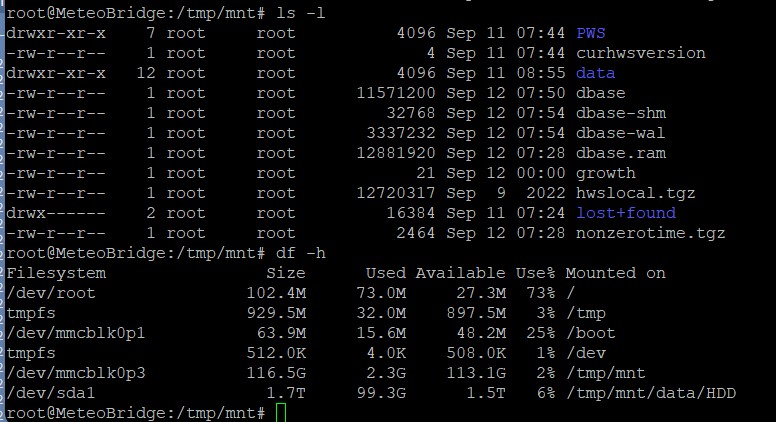Click the /dev/sda1 filesystem entry
The height and width of the screenshot is (422, 776).
tap(50, 393)
